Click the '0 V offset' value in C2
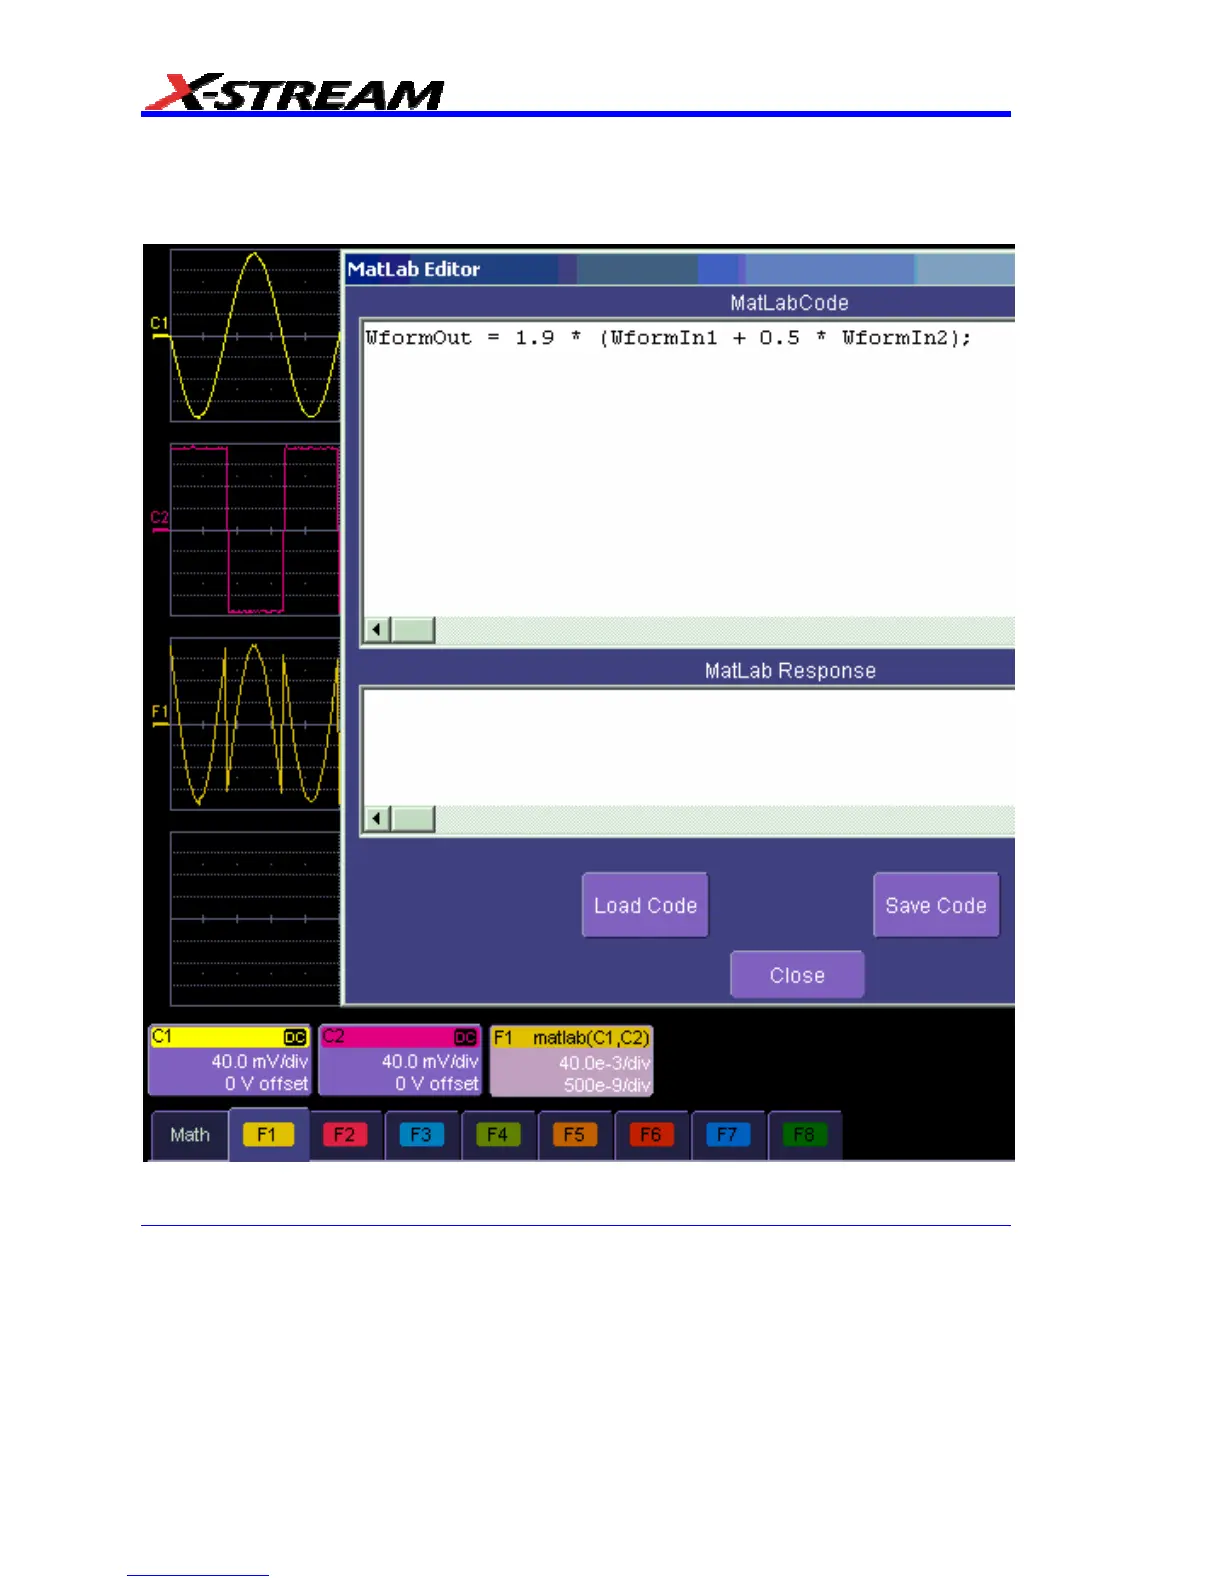Viewport: 1224px width, 1584px height. pos(437,1084)
